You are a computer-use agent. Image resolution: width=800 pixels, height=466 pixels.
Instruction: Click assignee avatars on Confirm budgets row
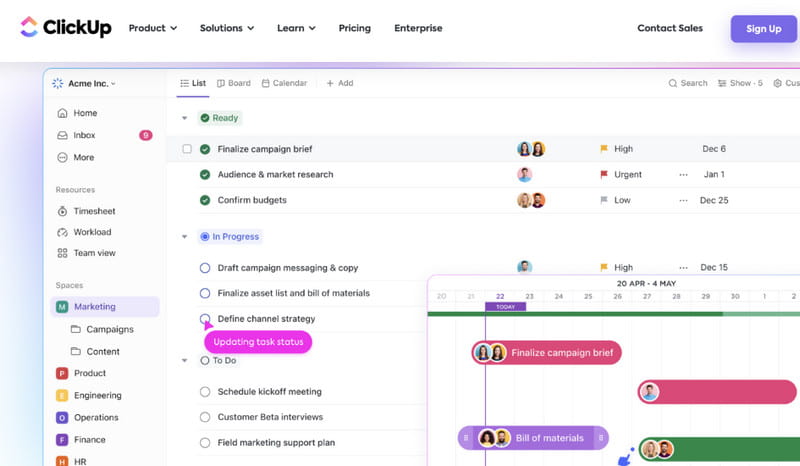tap(531, 200)
